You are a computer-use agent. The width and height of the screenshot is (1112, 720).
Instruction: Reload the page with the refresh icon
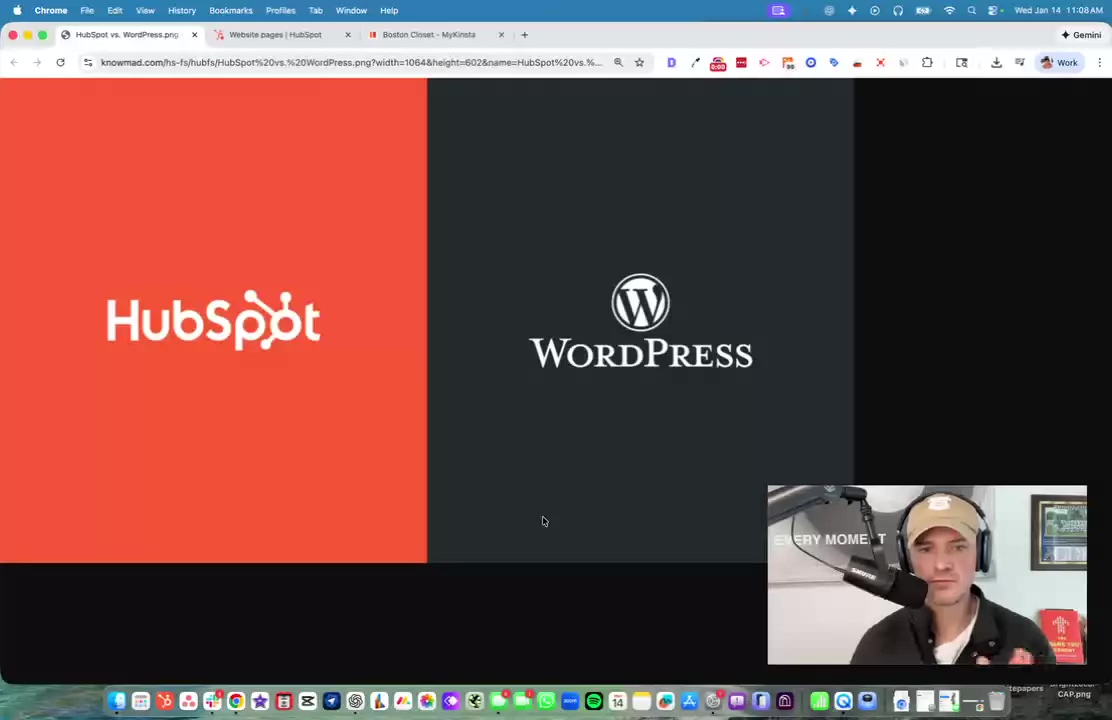click(60, 62)
